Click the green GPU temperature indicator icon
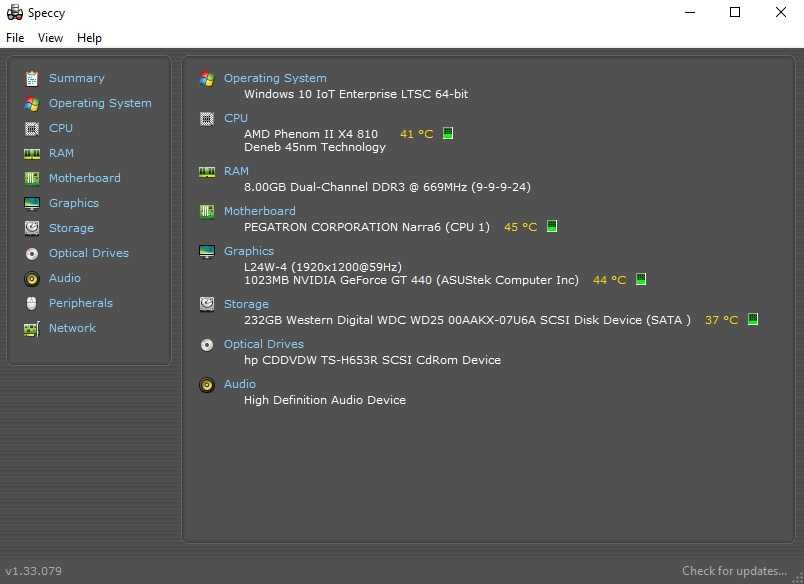 click(x=641, y=279)
